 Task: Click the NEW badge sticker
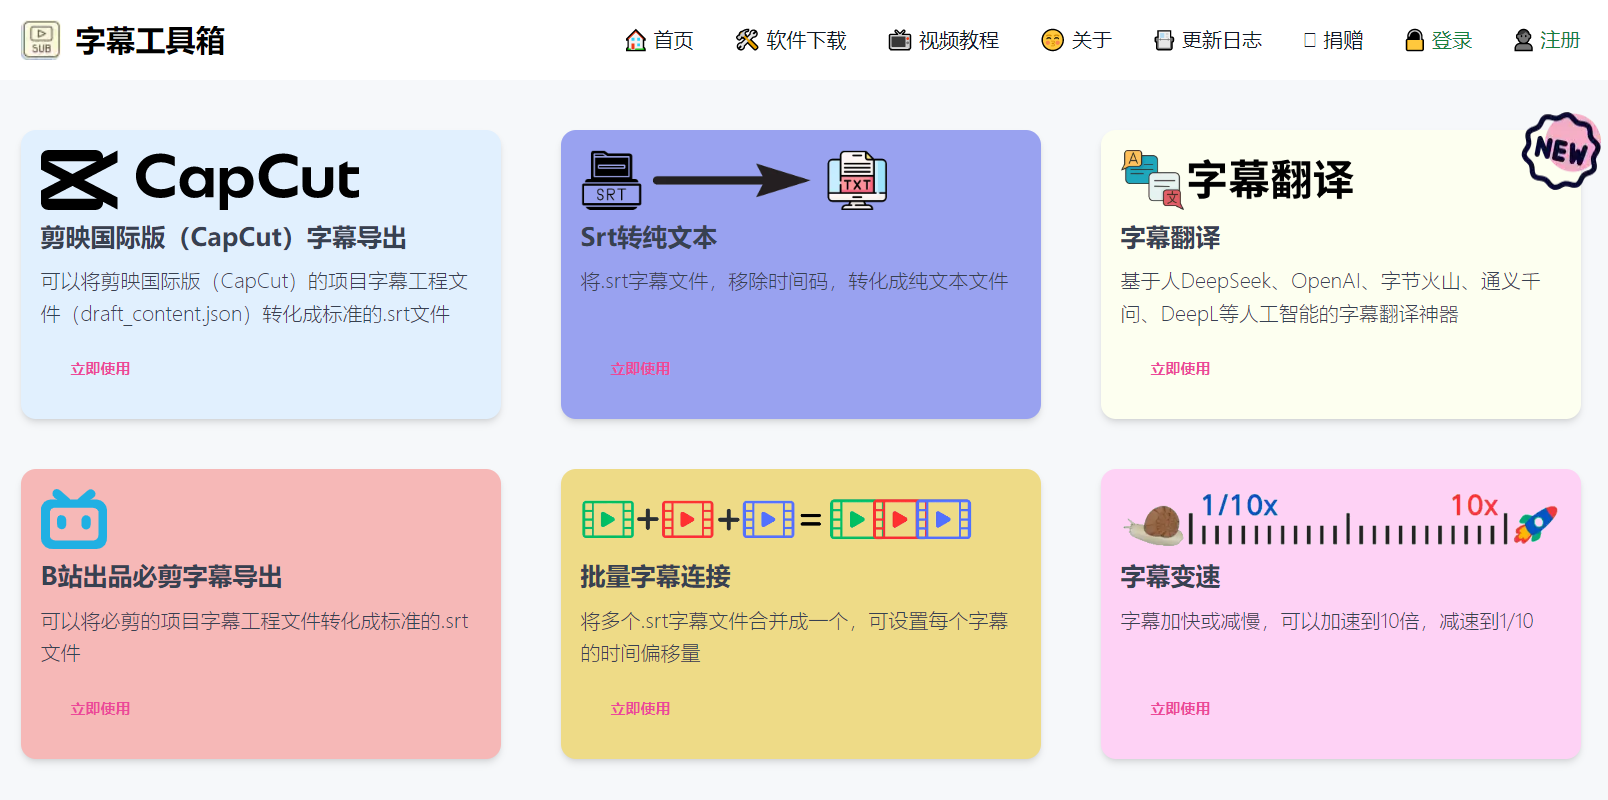point(1560,151)
